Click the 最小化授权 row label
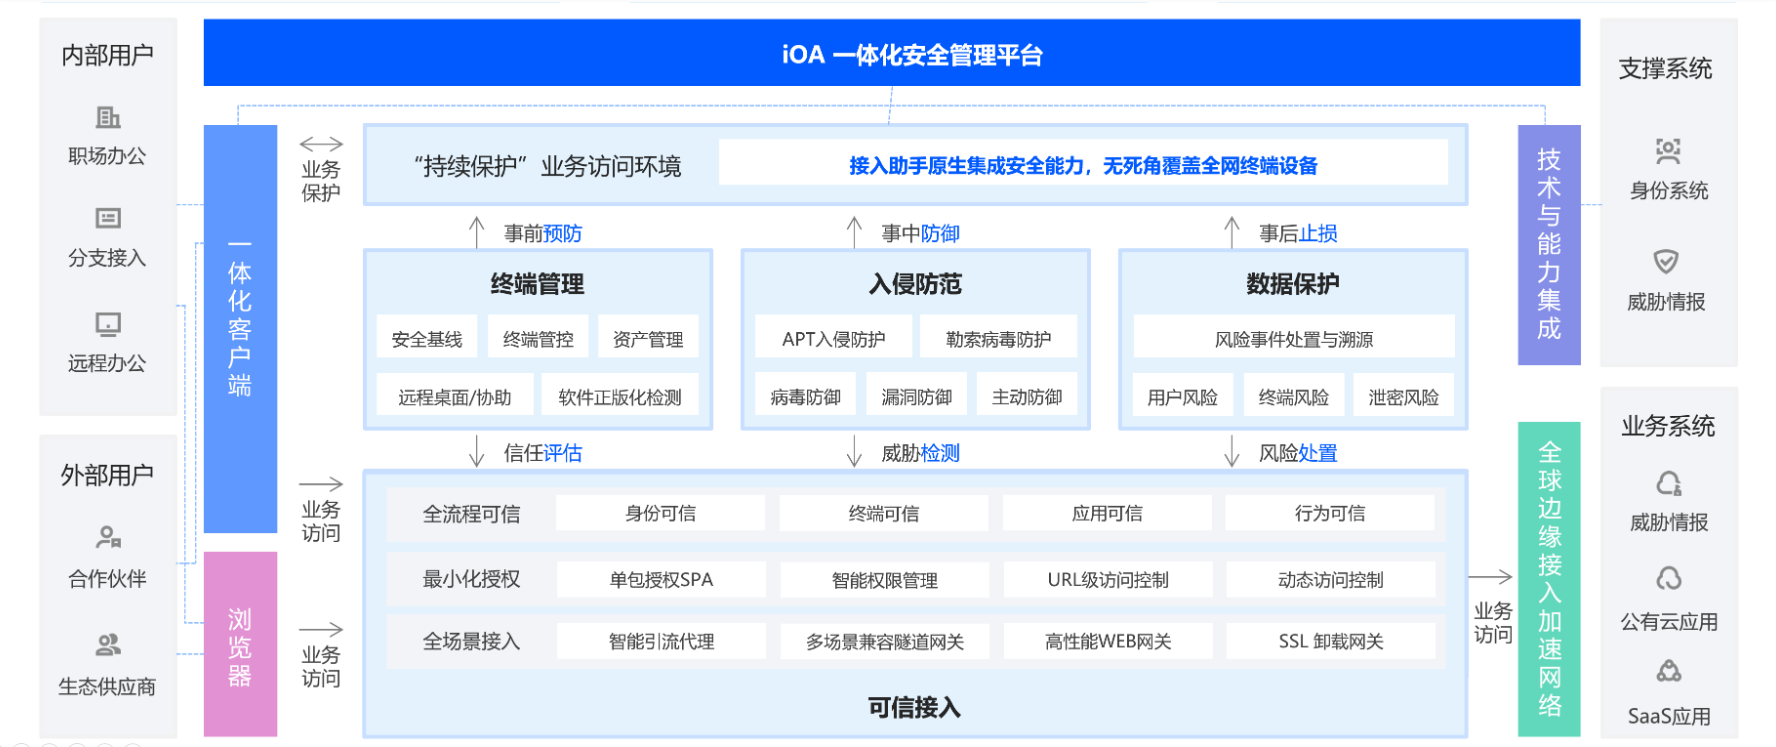The image size is (1776, 747). 471,579
